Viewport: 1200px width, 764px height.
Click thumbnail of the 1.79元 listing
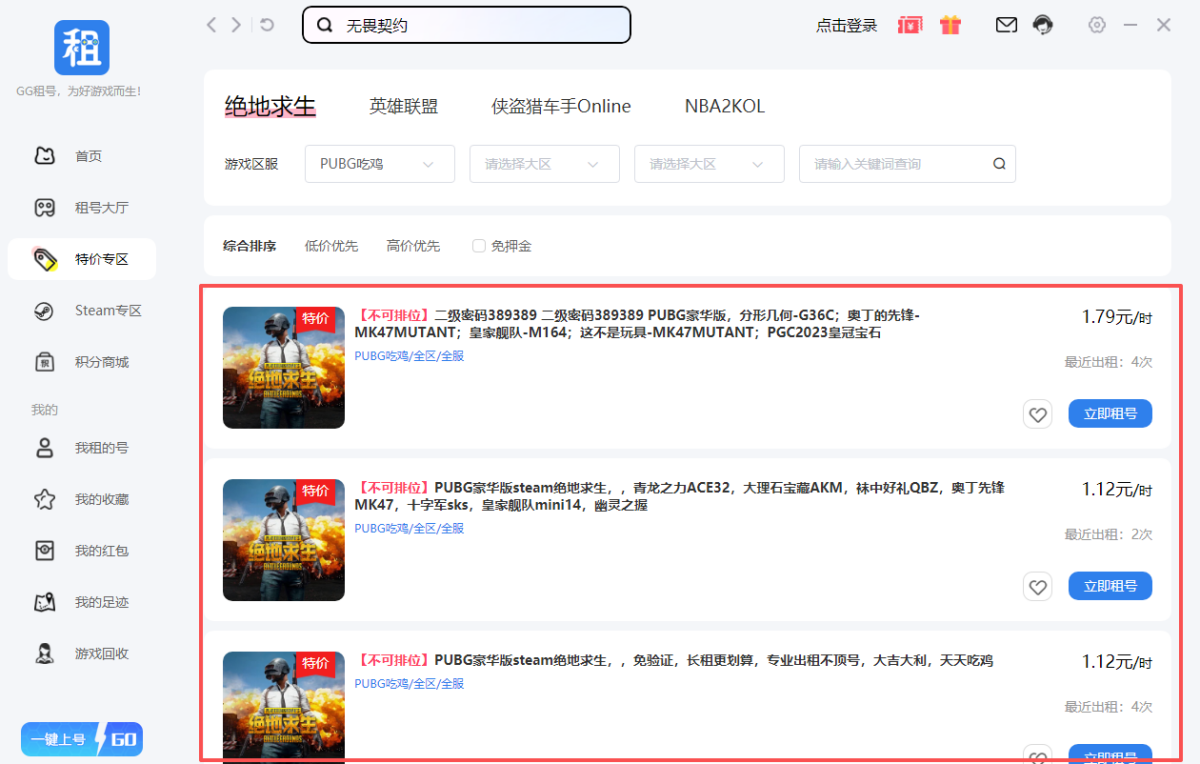click(284, 367)
